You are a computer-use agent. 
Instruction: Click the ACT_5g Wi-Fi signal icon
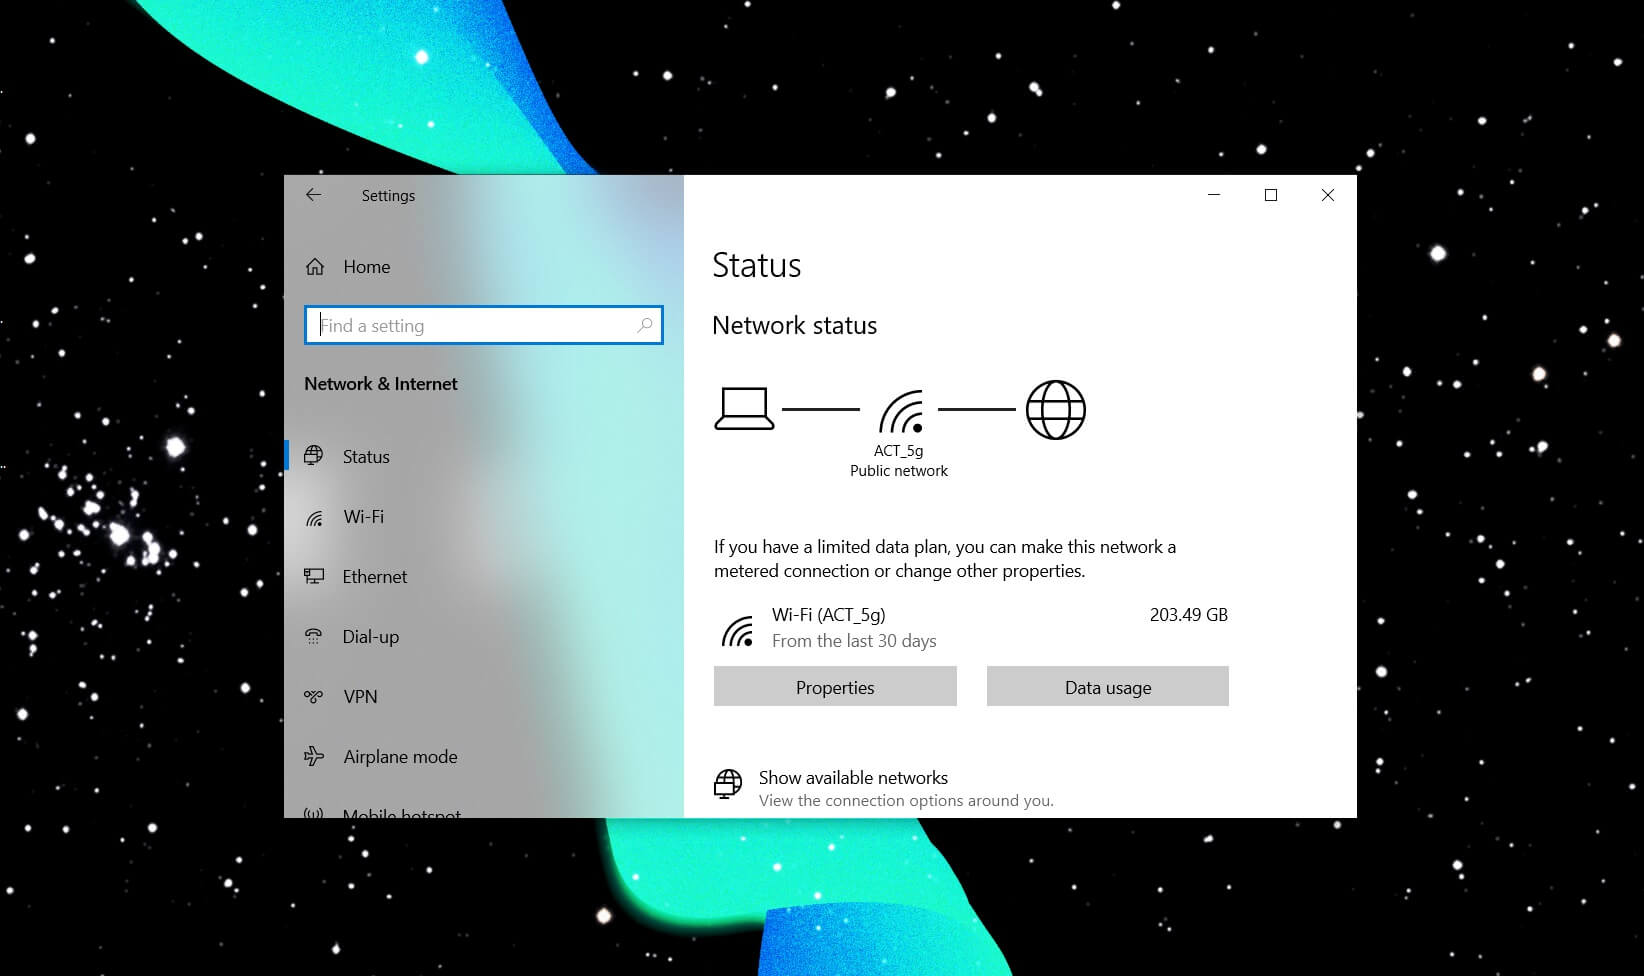pyautogui.click(x=898, y=408)
